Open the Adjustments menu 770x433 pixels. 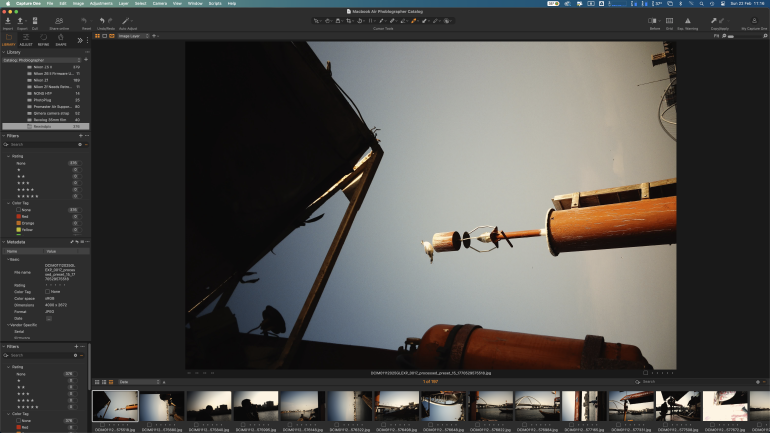(x=100, y=4)
